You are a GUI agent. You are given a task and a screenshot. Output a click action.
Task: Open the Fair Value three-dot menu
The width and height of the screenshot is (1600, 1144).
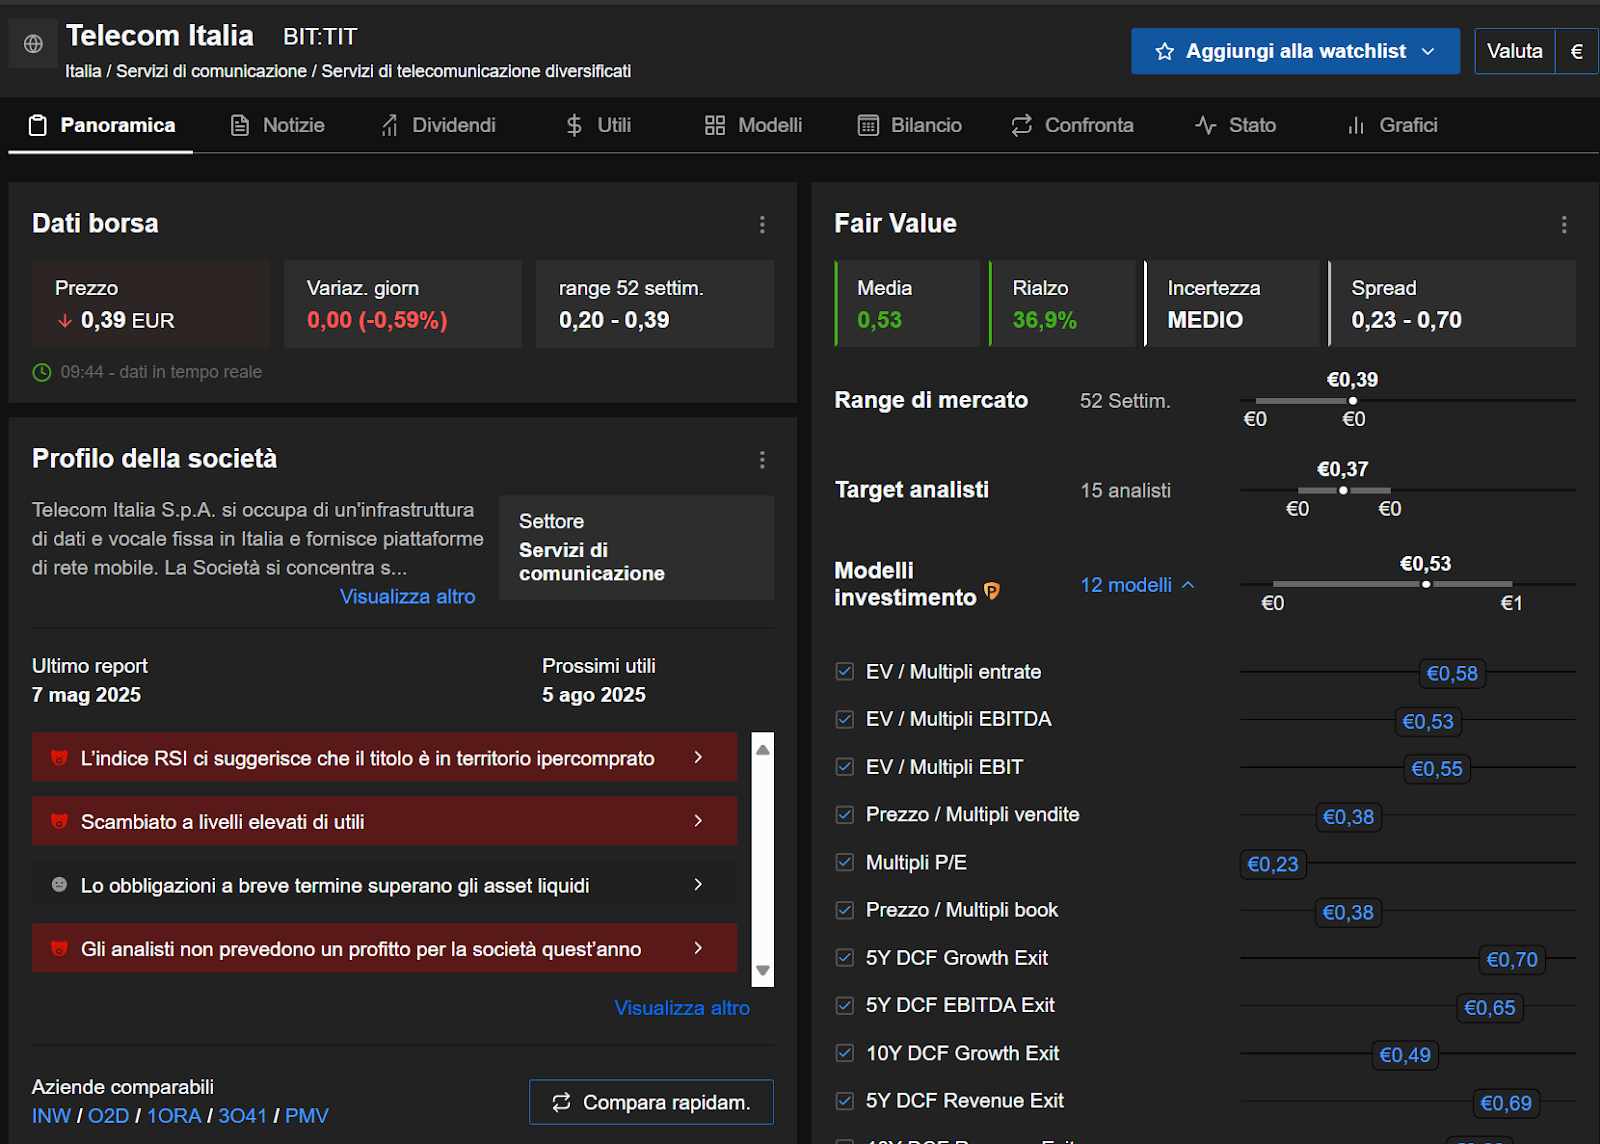pos(1564,224)
